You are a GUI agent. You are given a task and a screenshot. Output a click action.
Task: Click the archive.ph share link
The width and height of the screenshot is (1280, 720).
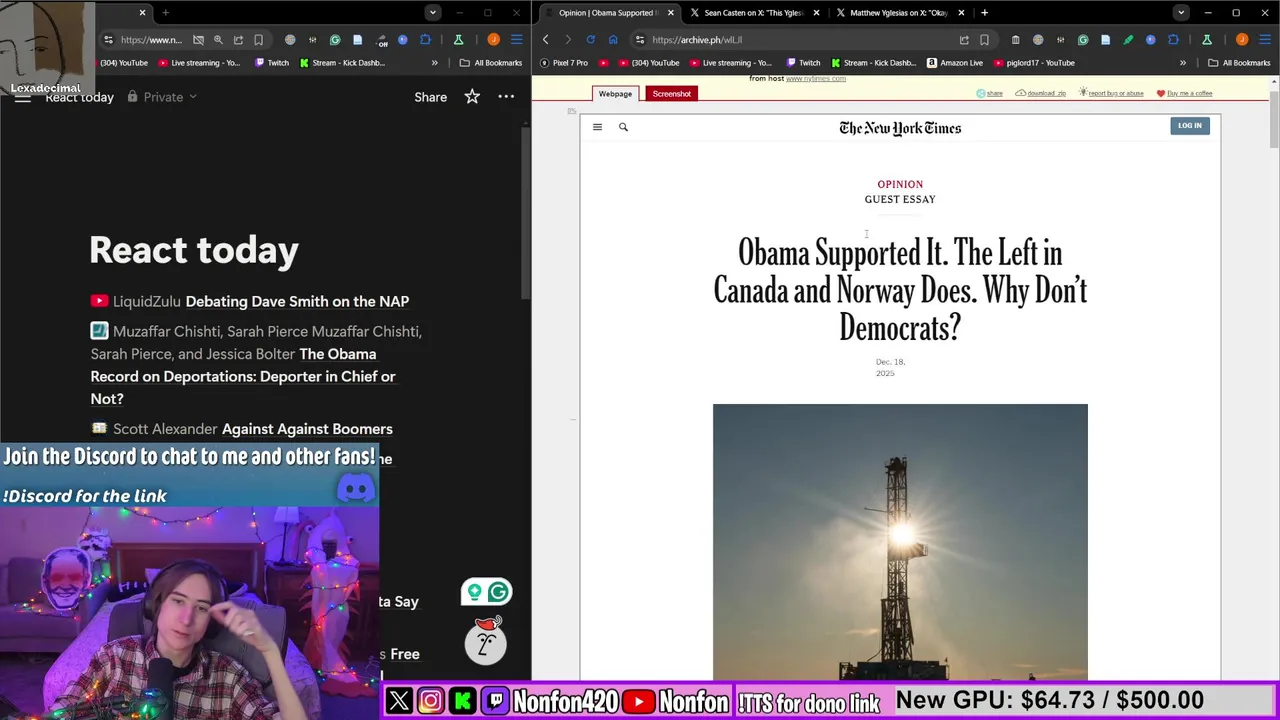pyautogui.click(x=990, y=93)
